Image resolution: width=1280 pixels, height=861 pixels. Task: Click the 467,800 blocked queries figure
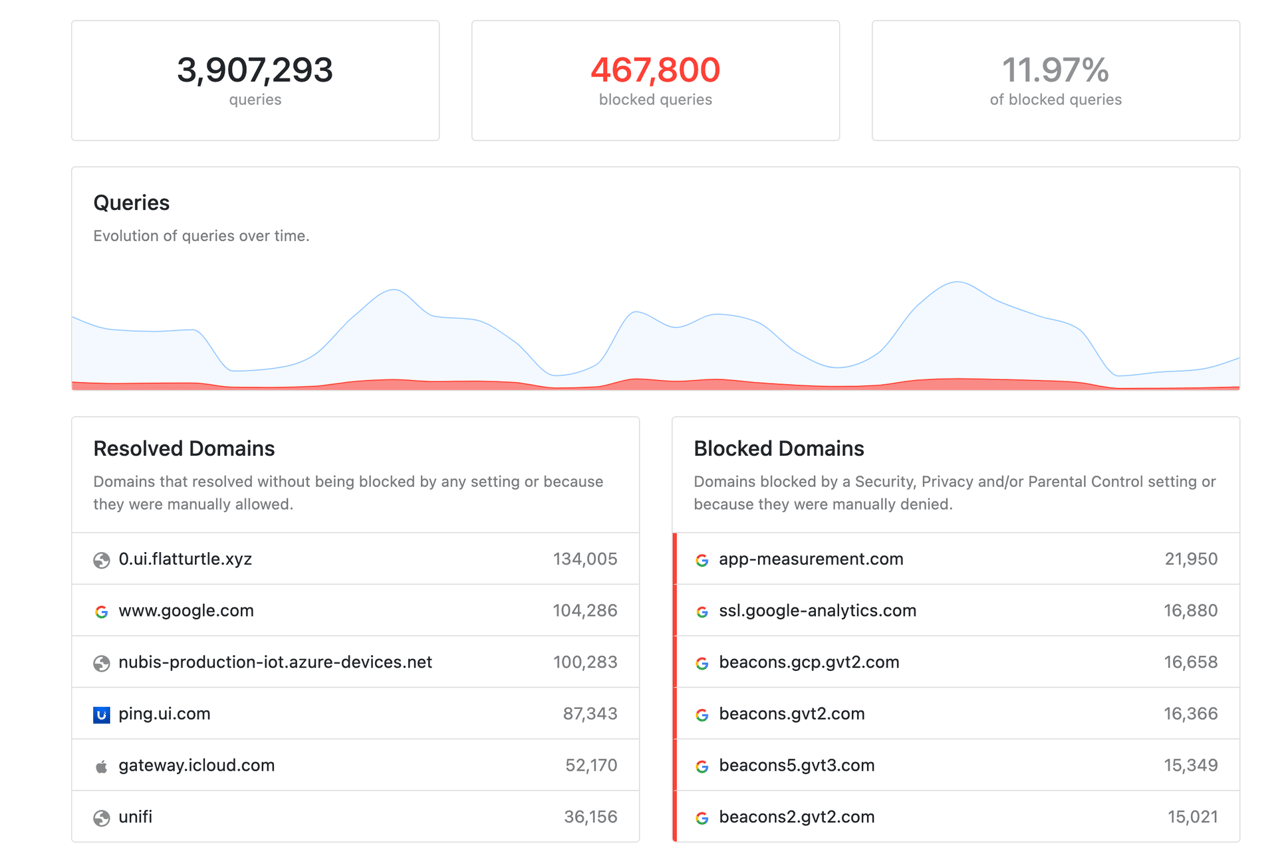click(x=655, y=70)
